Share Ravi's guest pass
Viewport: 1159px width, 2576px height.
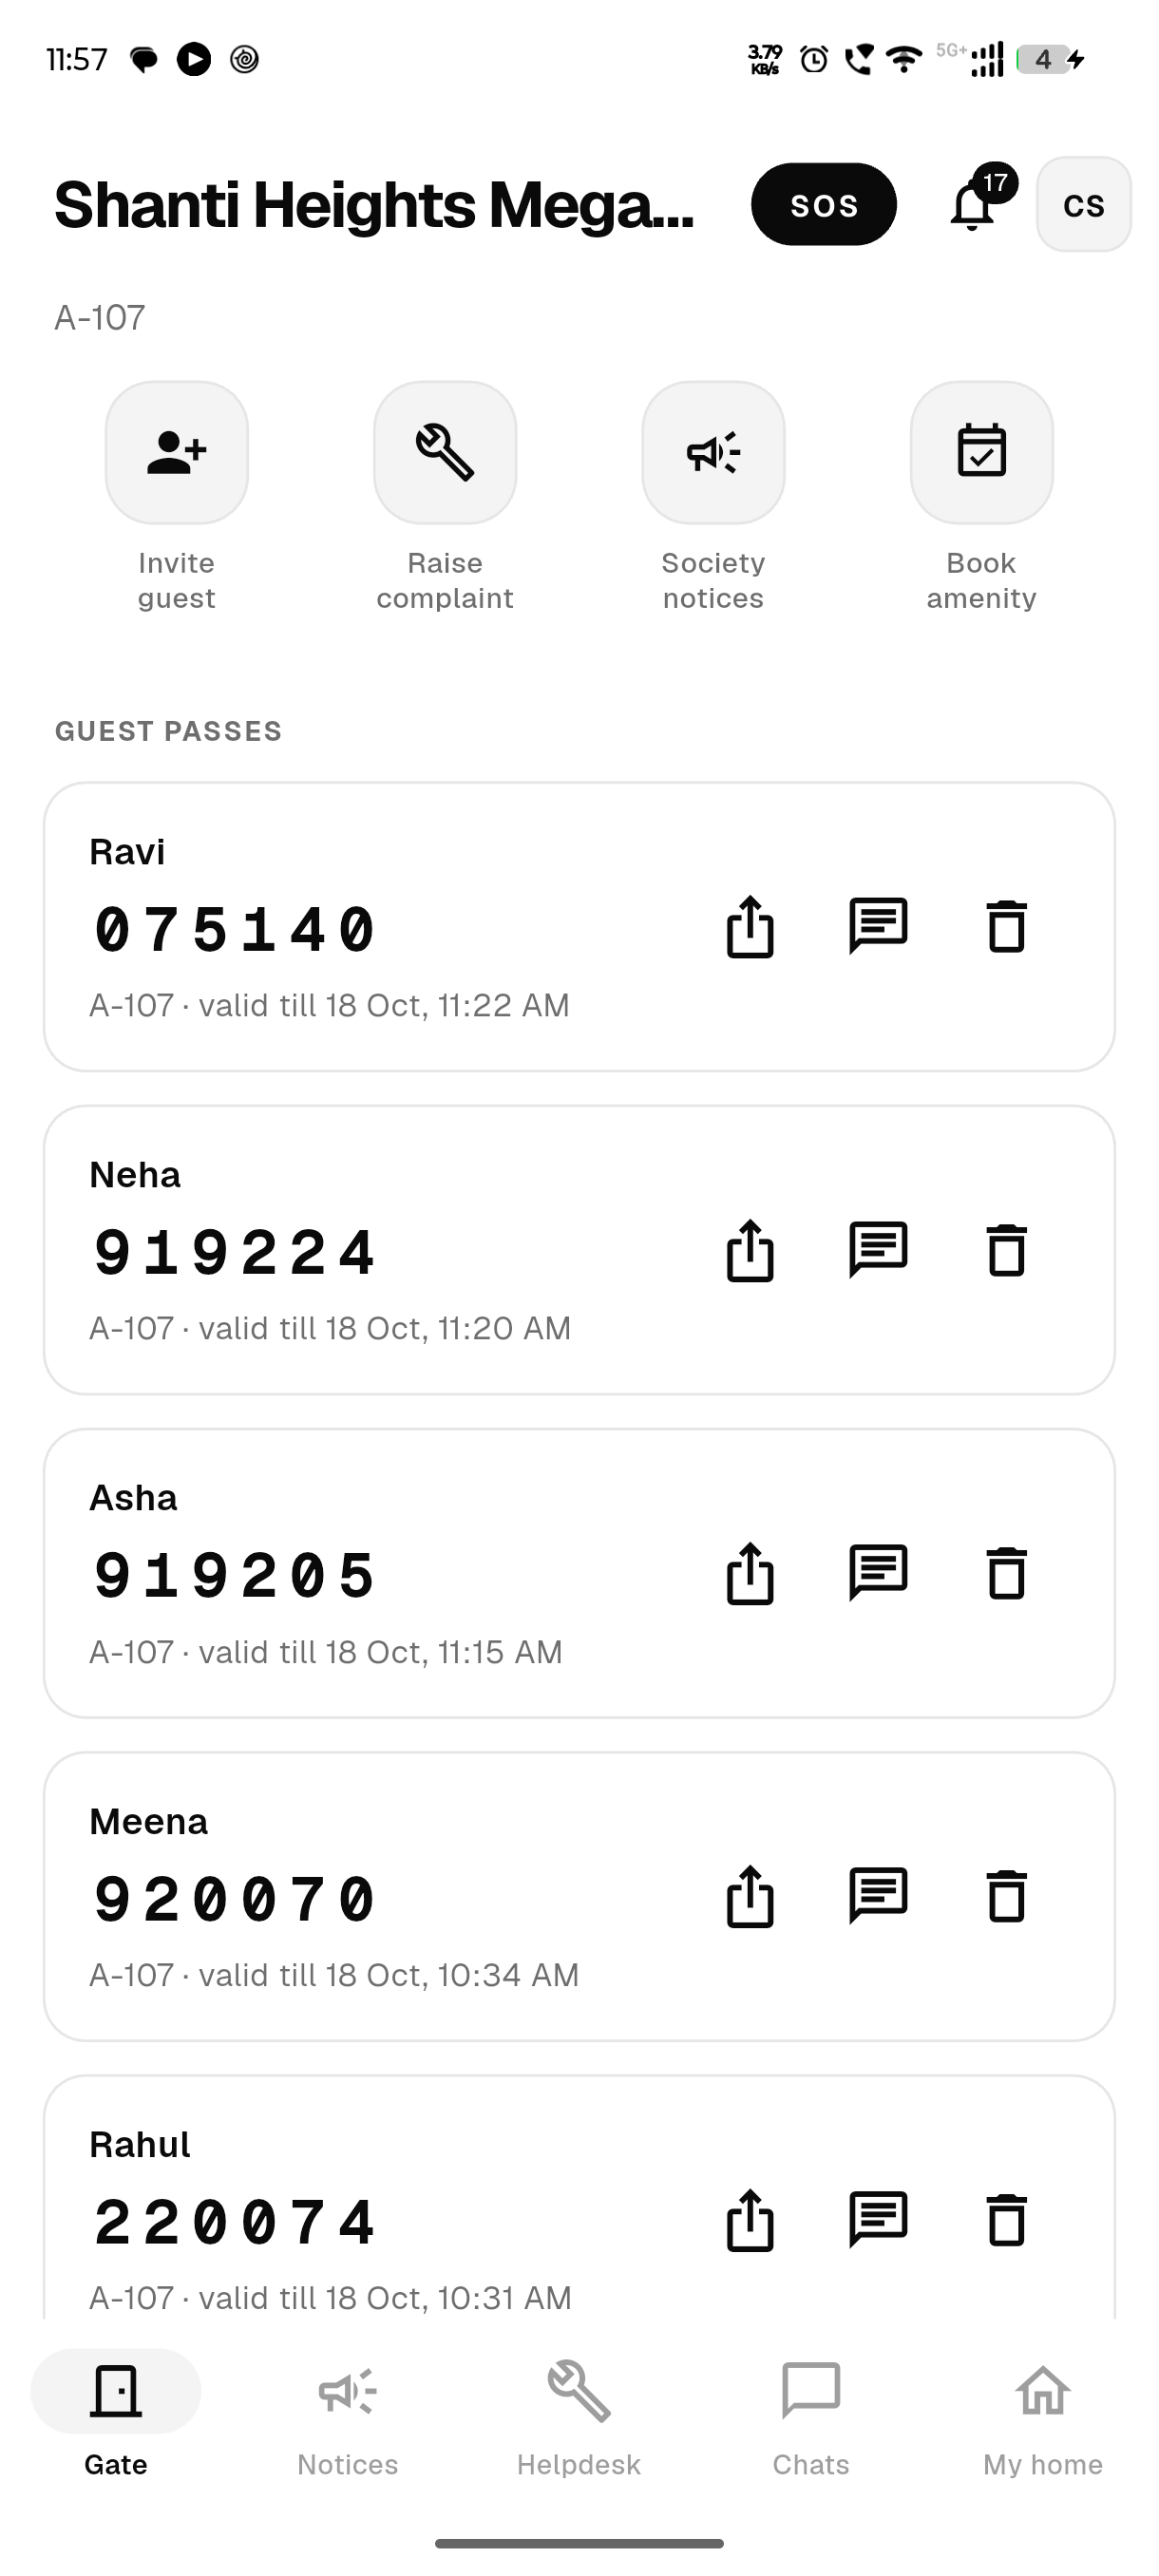click(x=750, y=927)
